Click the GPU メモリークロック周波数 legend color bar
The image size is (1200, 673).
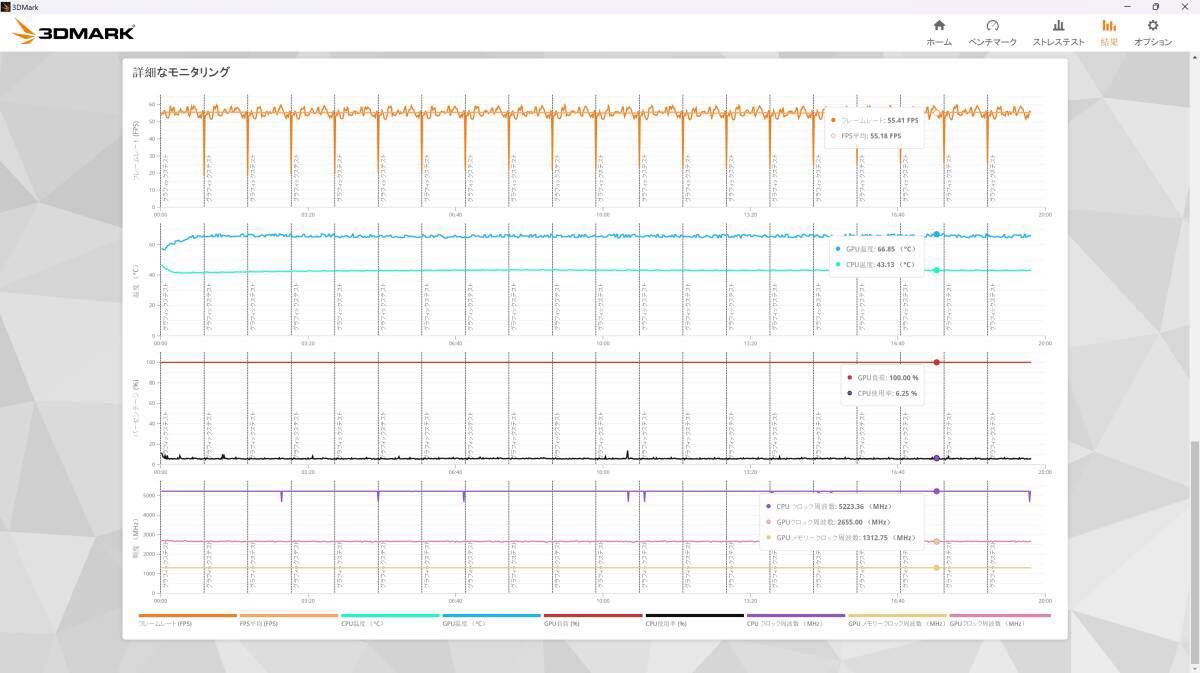897,616
